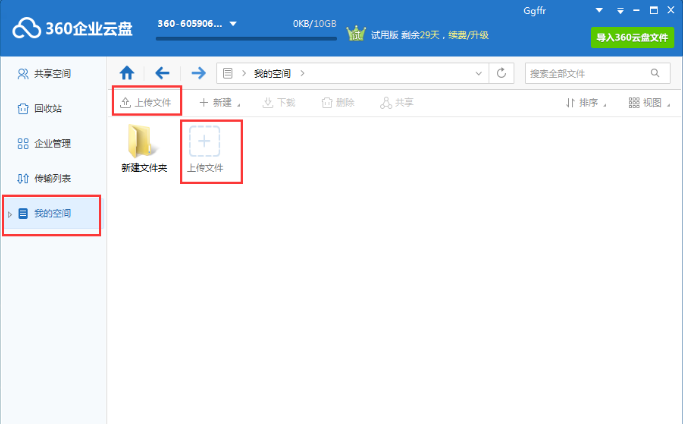683x424 pixels.
Task: Click the storage usage progress bar
Action: (246, 39)
